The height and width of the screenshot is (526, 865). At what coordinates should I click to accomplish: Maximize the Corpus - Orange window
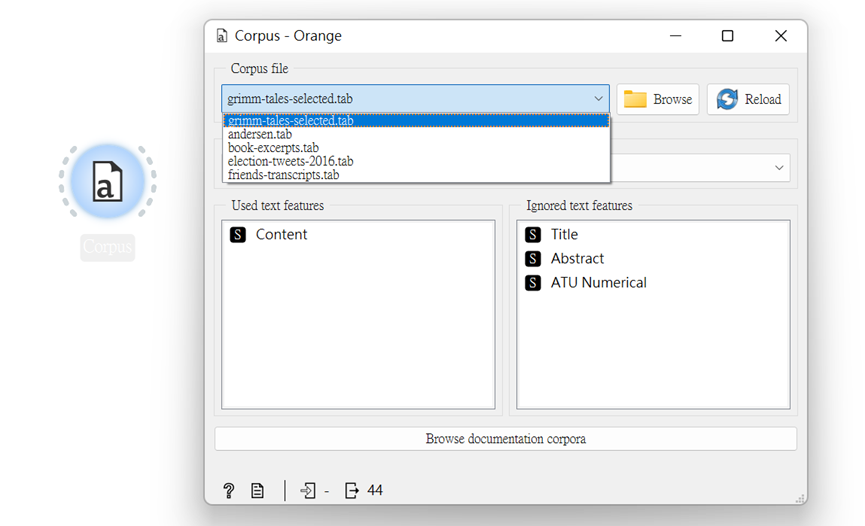pos(728,36)
